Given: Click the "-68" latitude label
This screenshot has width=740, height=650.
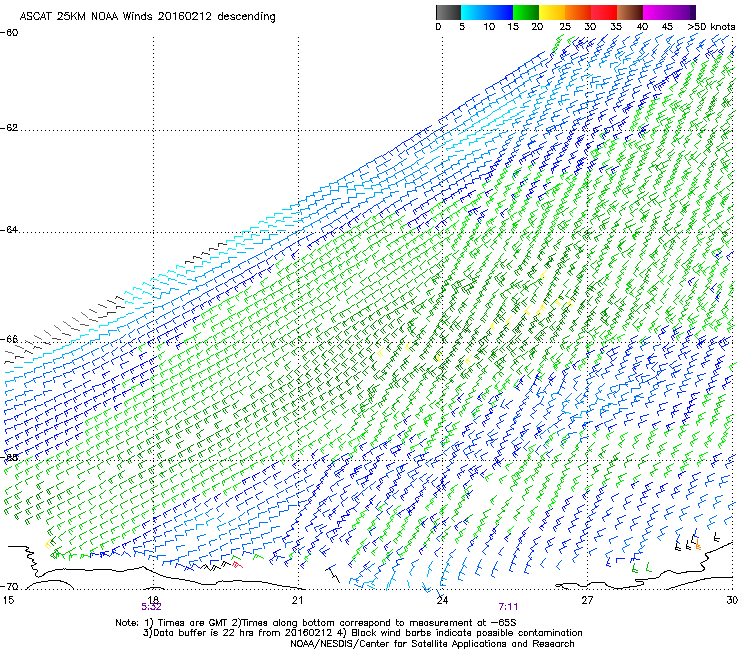Looking at the screenshot, I should pos(9,457).
